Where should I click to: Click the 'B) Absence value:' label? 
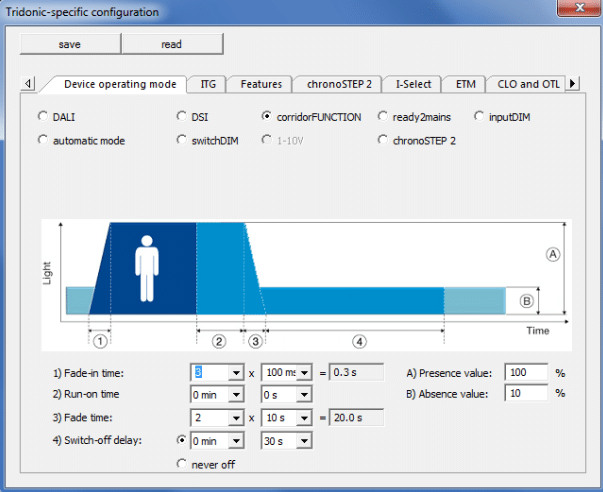click(447, 394)
